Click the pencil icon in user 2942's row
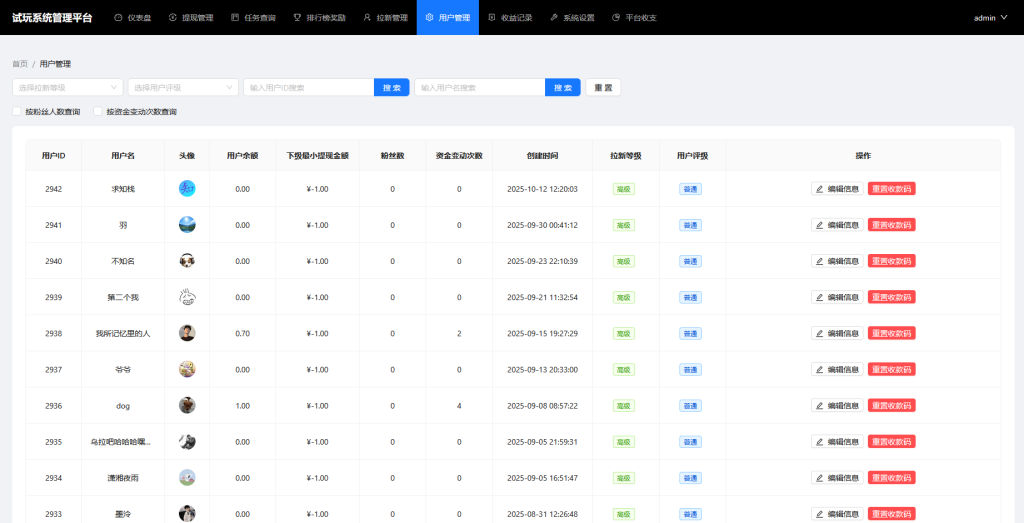 (820, 189)
